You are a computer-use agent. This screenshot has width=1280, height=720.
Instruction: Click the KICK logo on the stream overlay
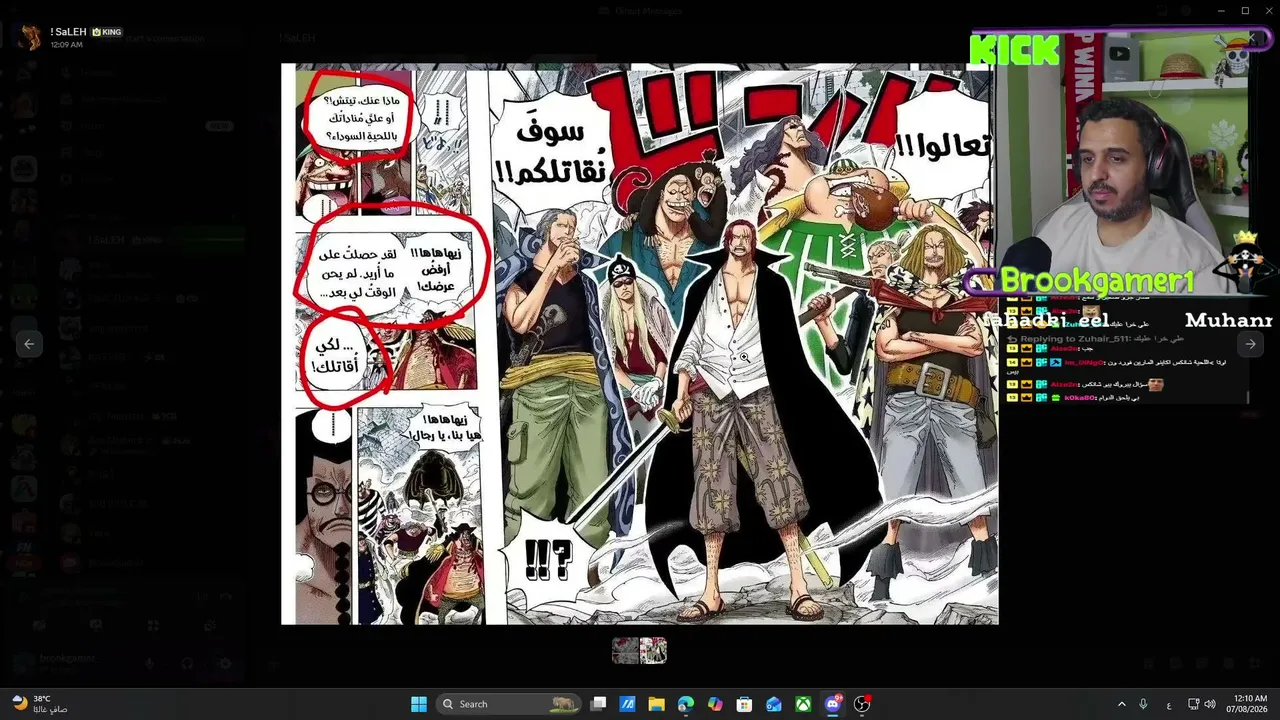[1015, 50]
